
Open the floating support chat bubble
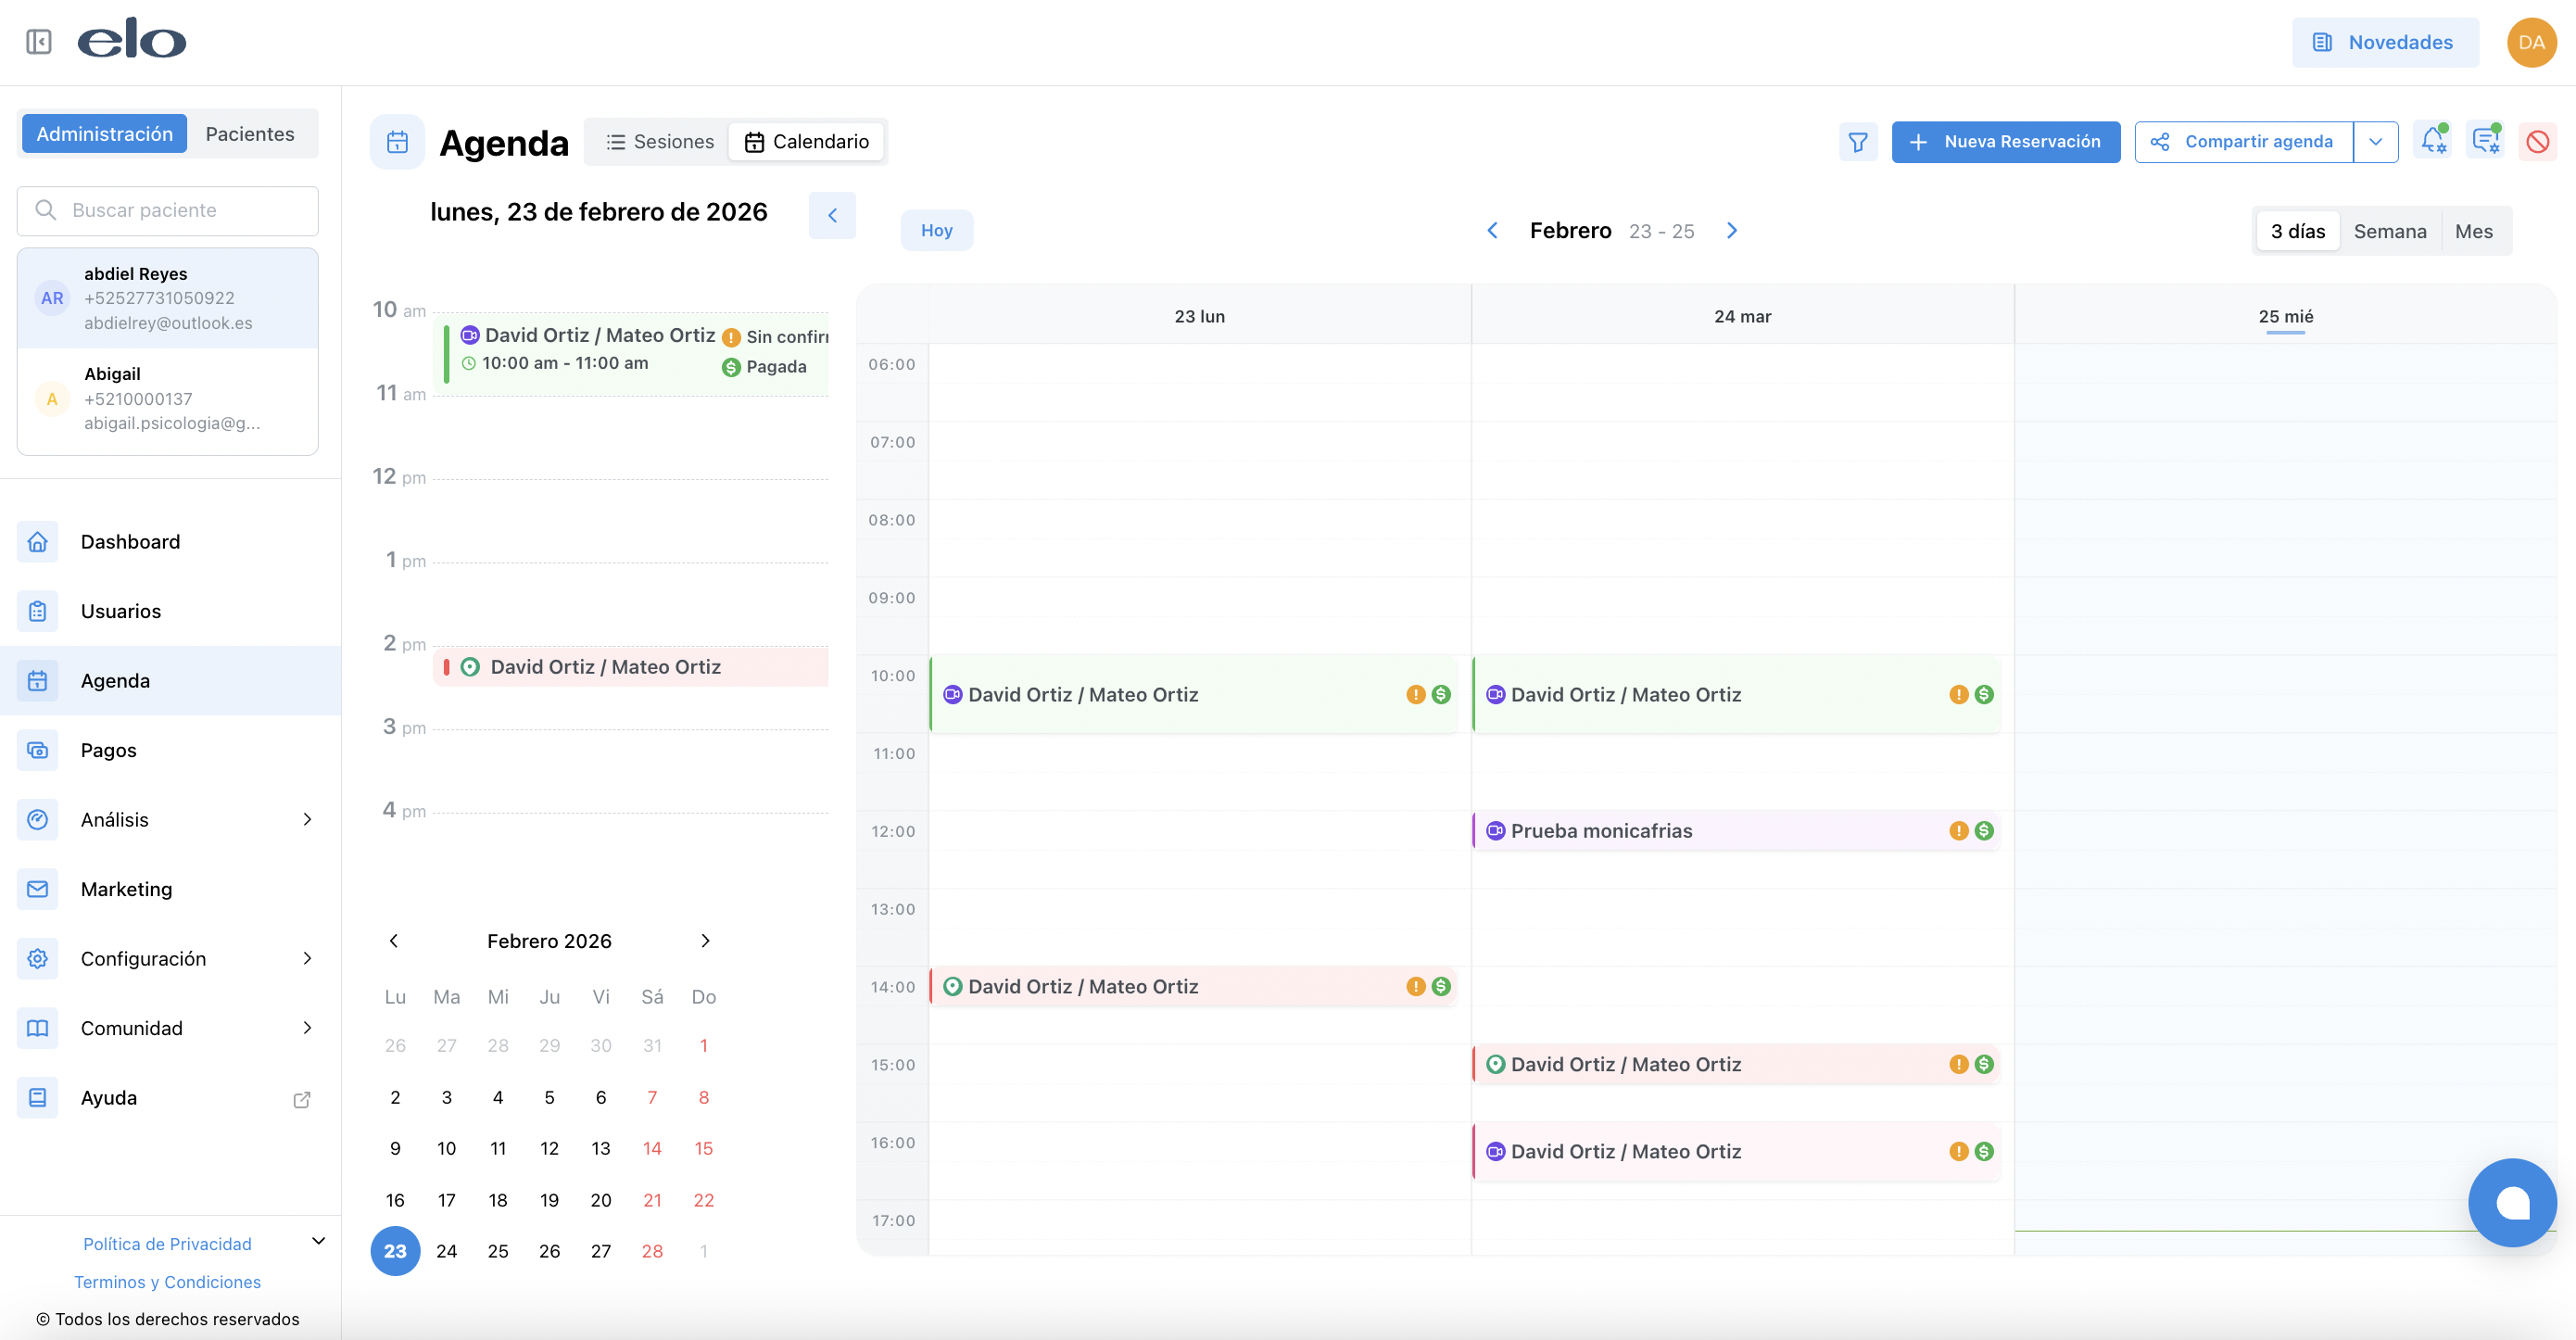coord(2511,1202)
